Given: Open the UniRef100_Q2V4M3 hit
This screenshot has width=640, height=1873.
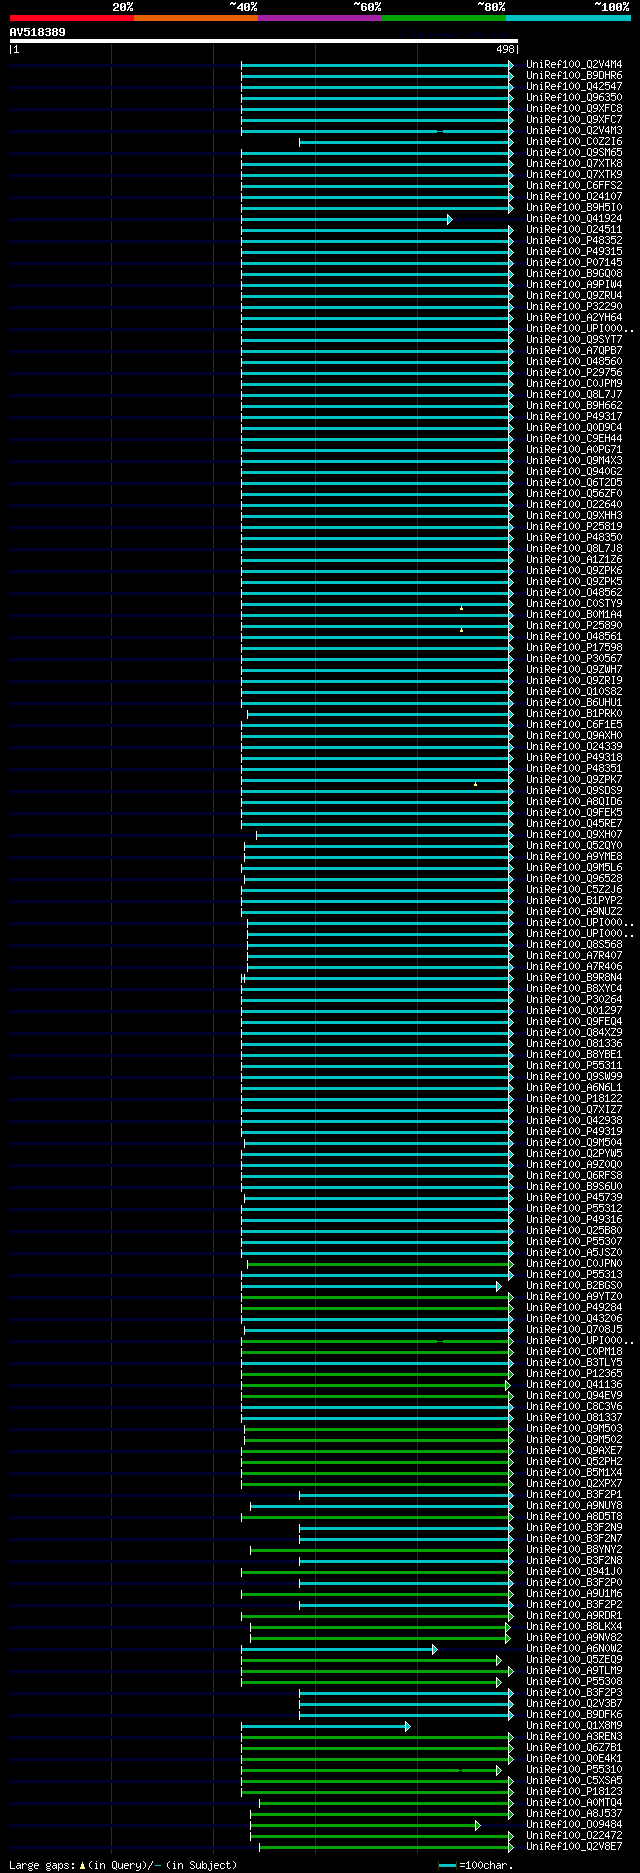Looking at the screenshot, I should (x=574, y=131).
